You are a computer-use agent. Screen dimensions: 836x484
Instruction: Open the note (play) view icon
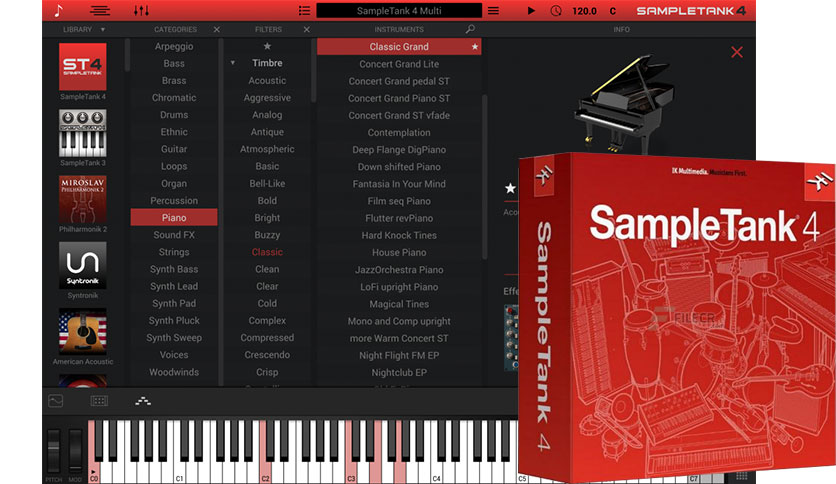tap(59, 10)
